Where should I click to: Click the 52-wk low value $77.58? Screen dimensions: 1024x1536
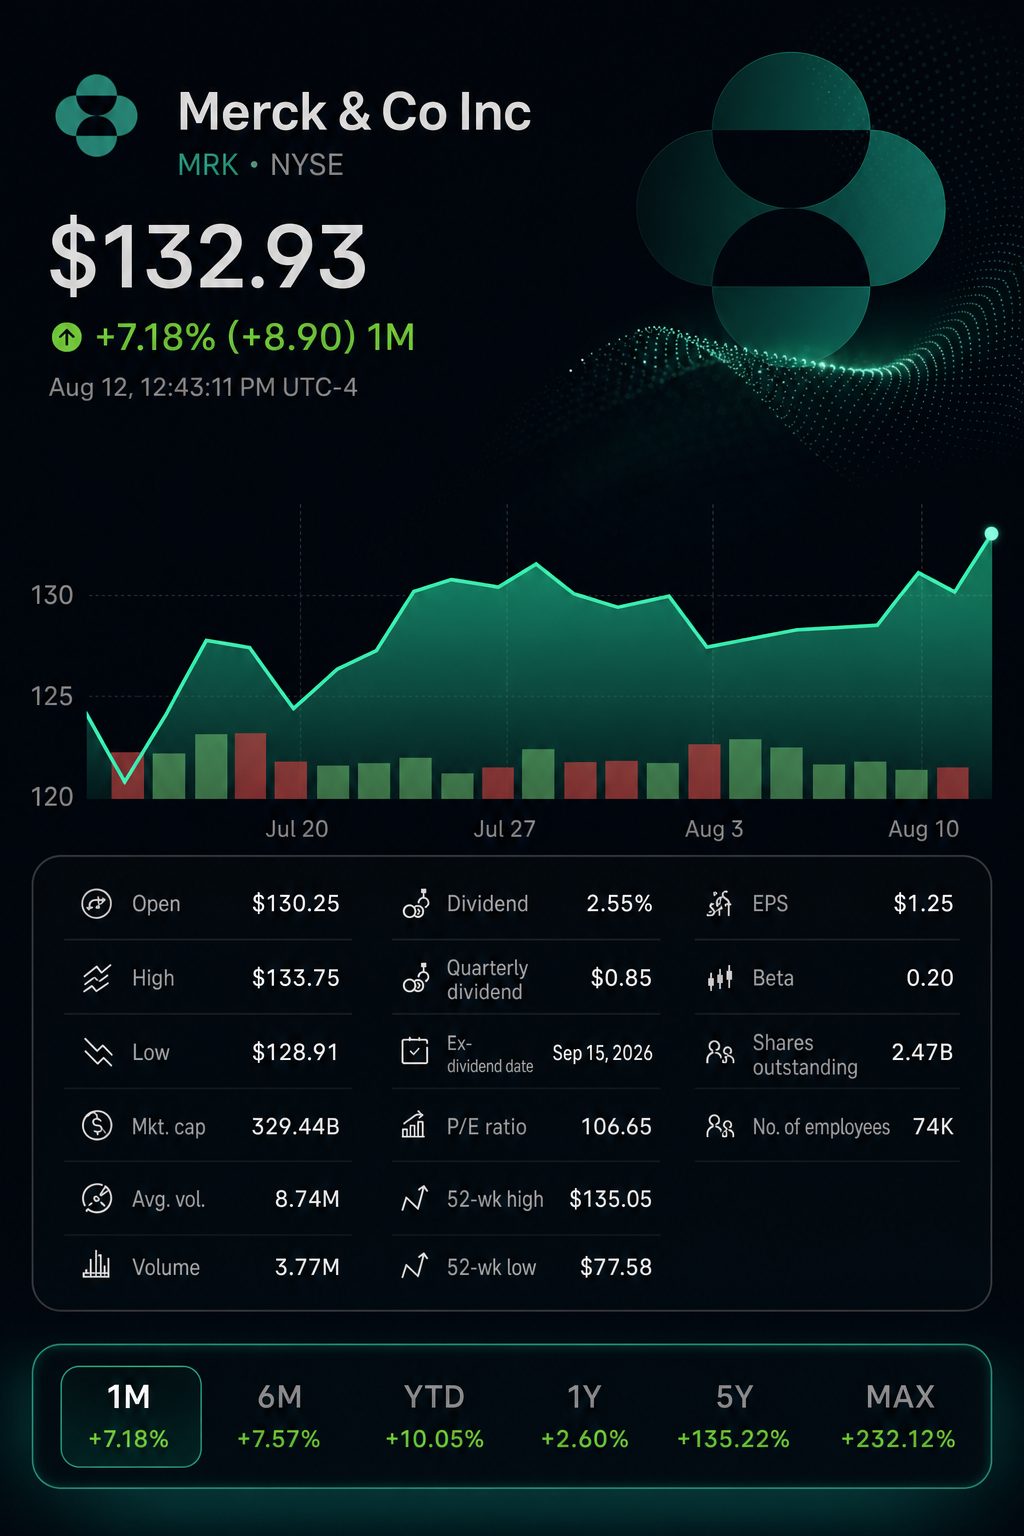[x=616, y=1267]
